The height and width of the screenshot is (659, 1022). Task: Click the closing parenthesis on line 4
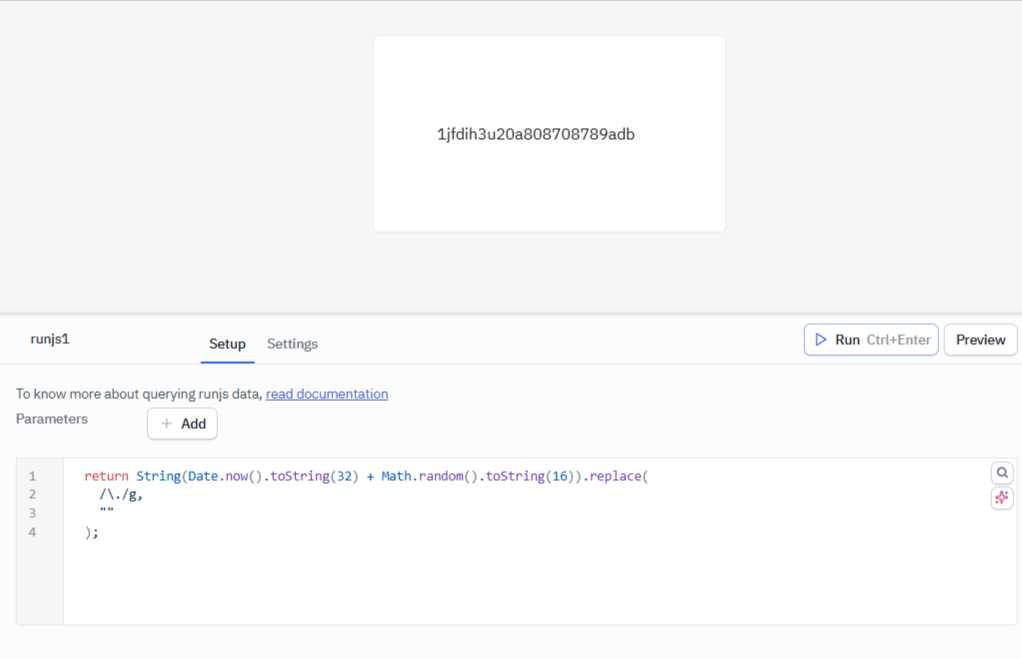[85, 531]
